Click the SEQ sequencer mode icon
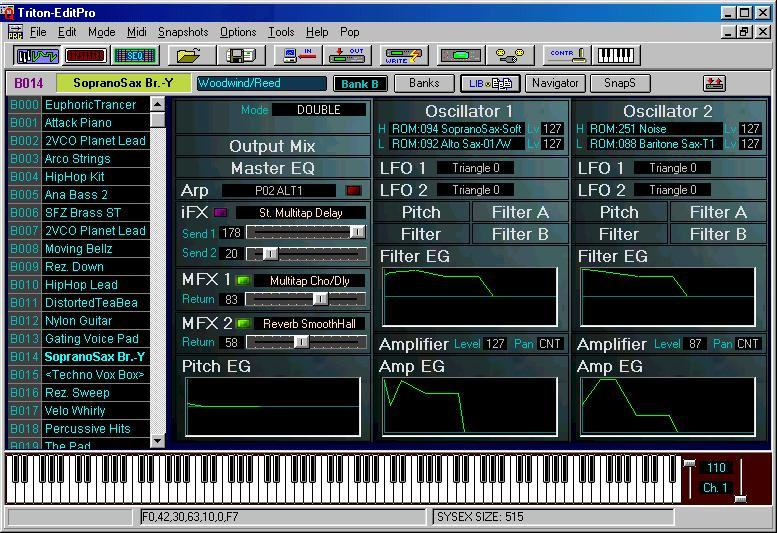 (x=136, y=55)
